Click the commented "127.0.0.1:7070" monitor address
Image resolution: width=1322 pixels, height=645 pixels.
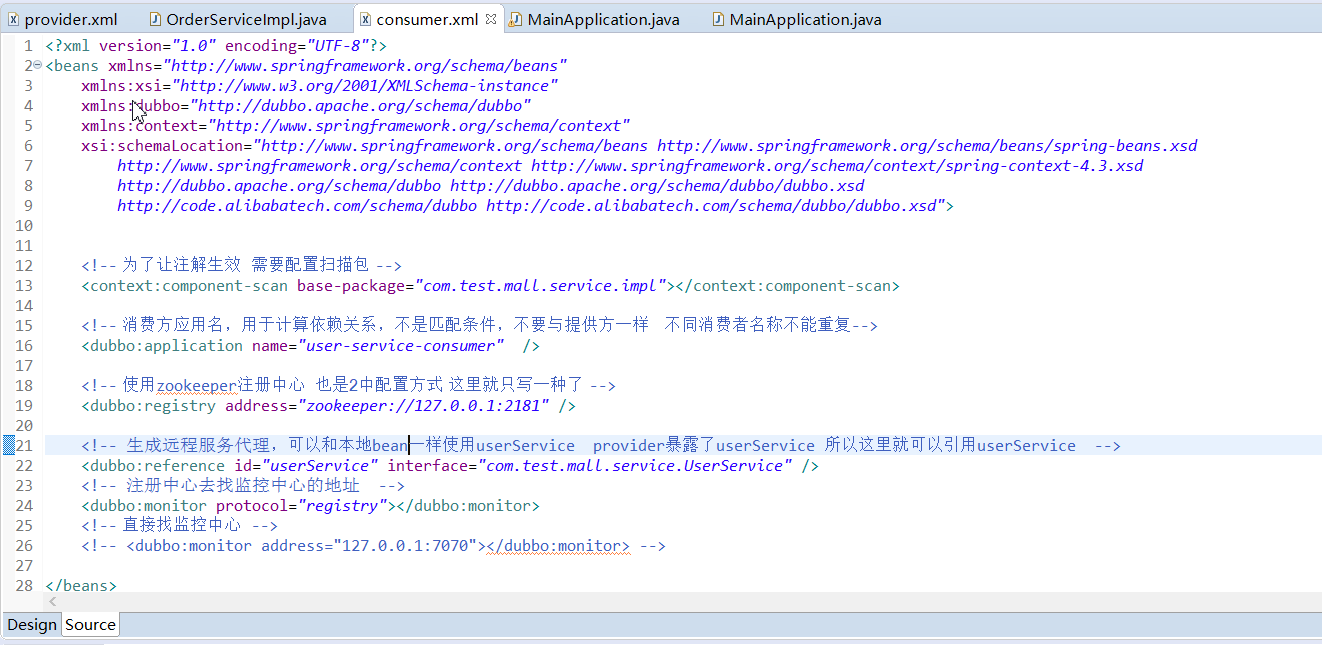click(x=405, y=546)
